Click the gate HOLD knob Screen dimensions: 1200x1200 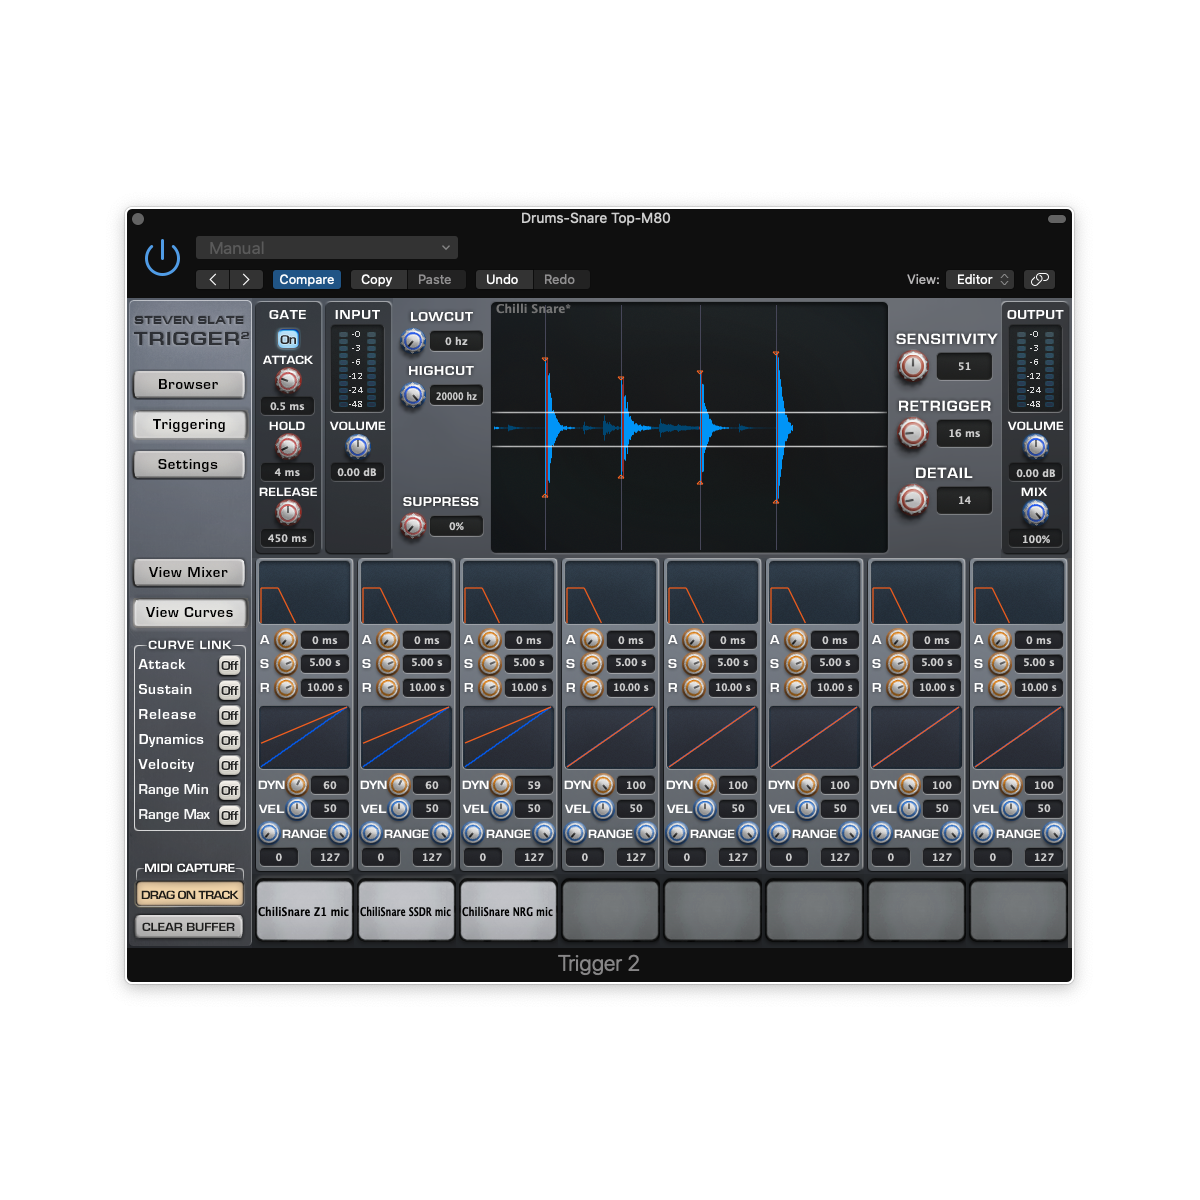288,446
